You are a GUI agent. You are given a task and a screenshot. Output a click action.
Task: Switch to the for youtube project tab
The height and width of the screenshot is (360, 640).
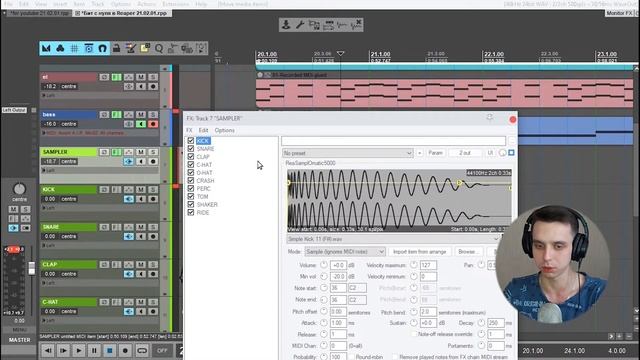(39, 13)
